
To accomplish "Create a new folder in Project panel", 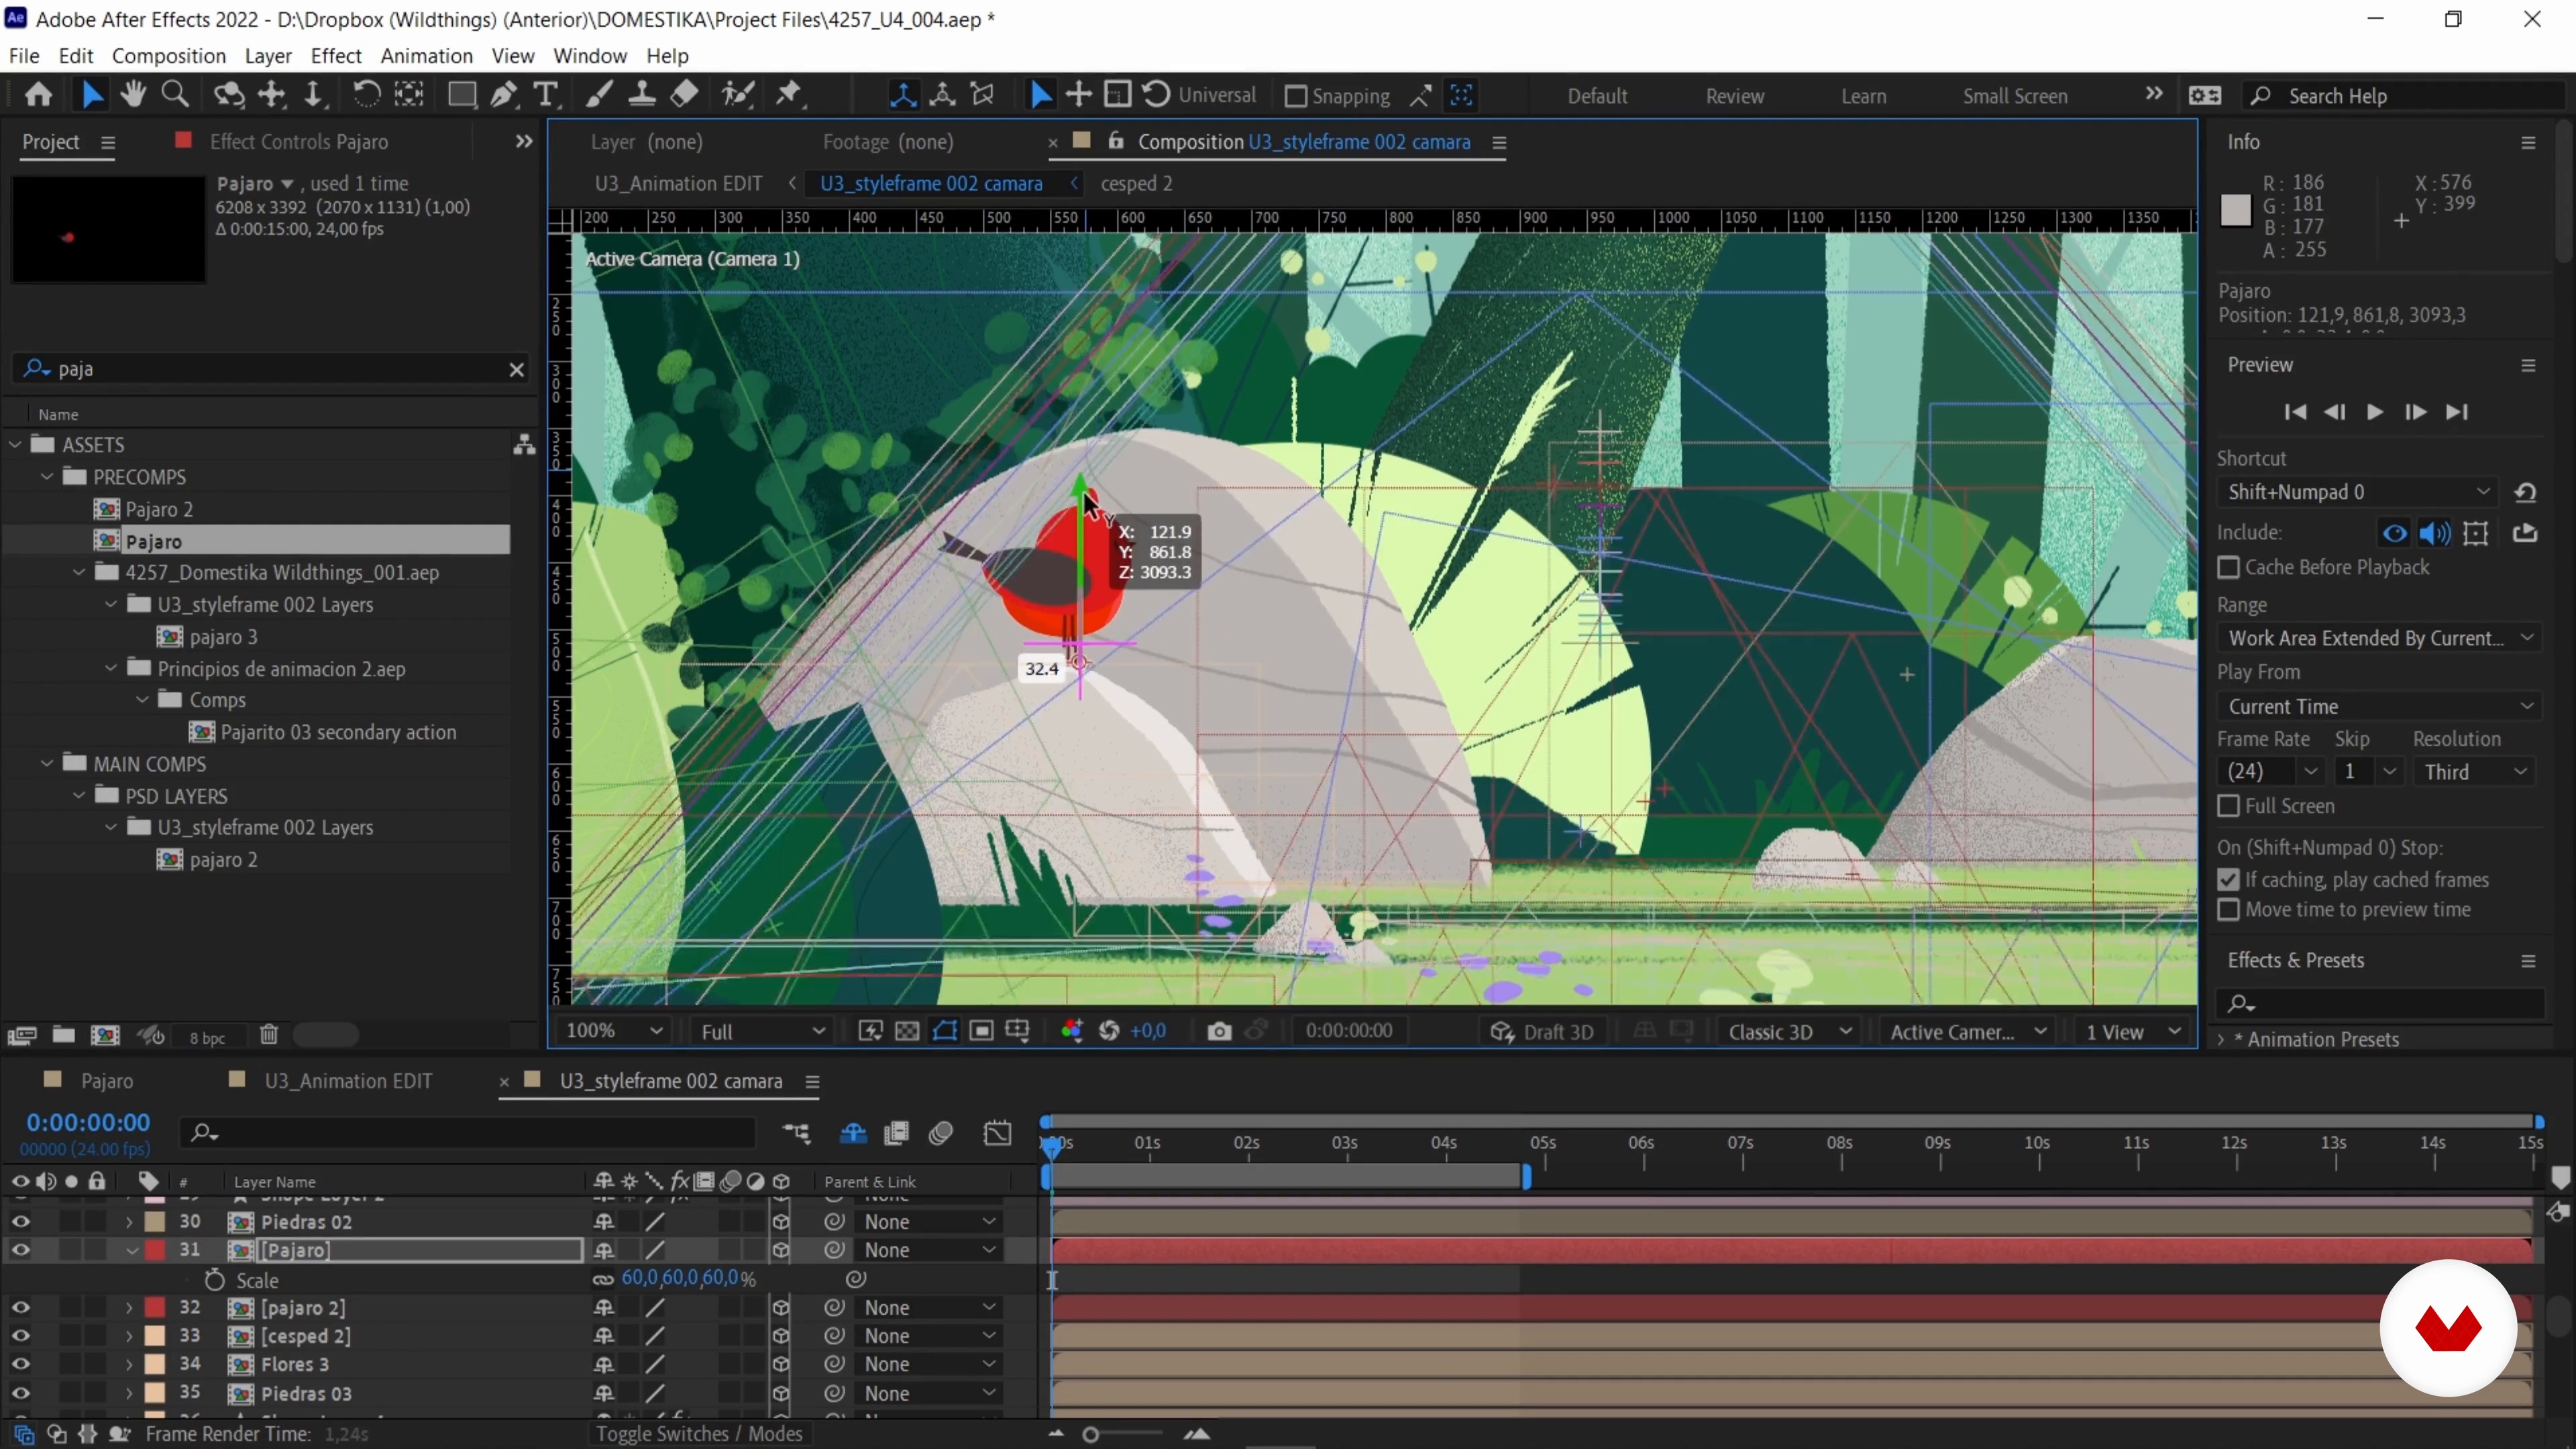I will 63,1035.
